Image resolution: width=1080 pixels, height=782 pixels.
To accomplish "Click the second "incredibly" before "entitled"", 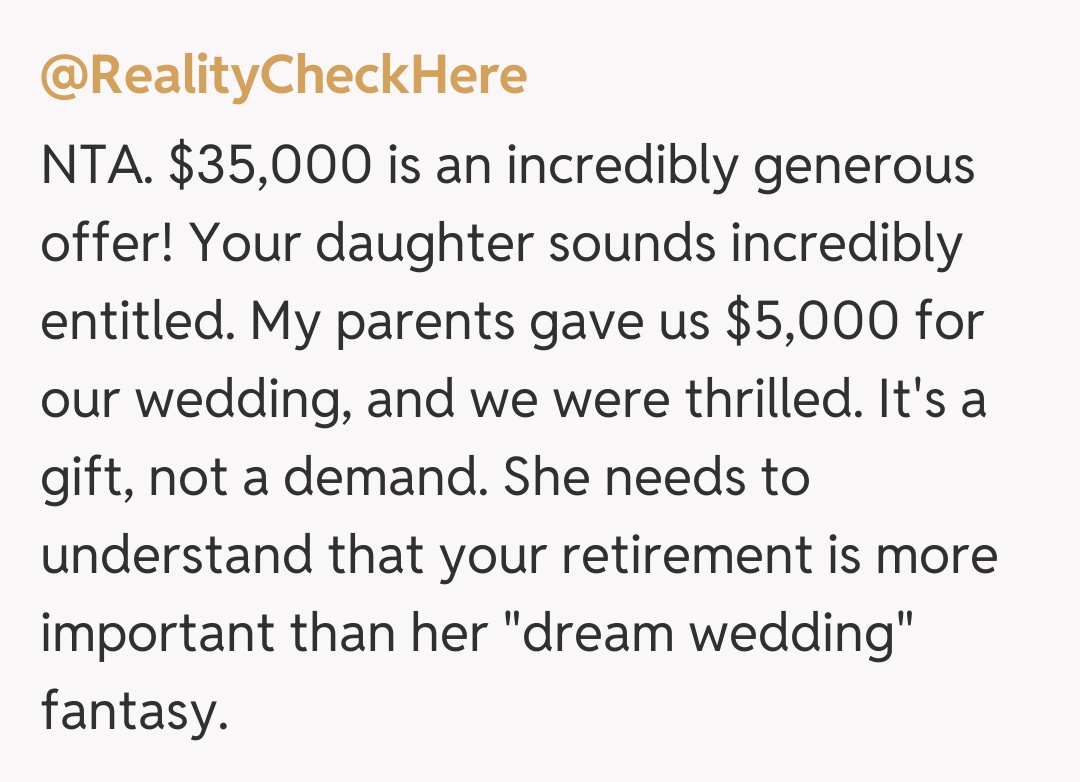I will click(x=846, y=244).
